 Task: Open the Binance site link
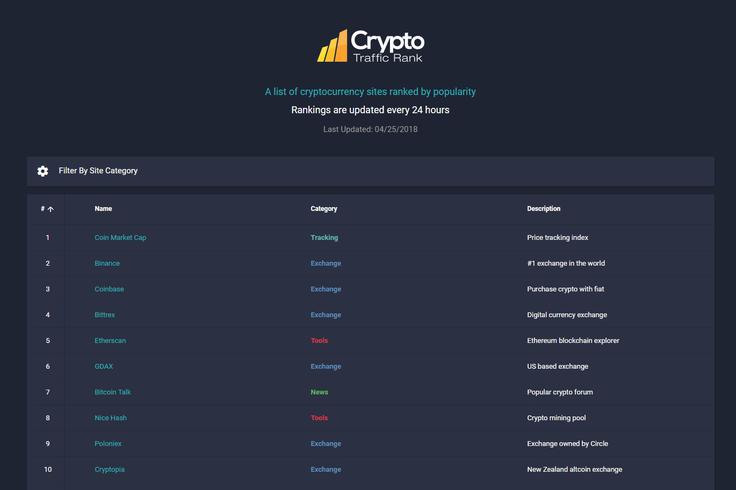click(x=107, y=263)
